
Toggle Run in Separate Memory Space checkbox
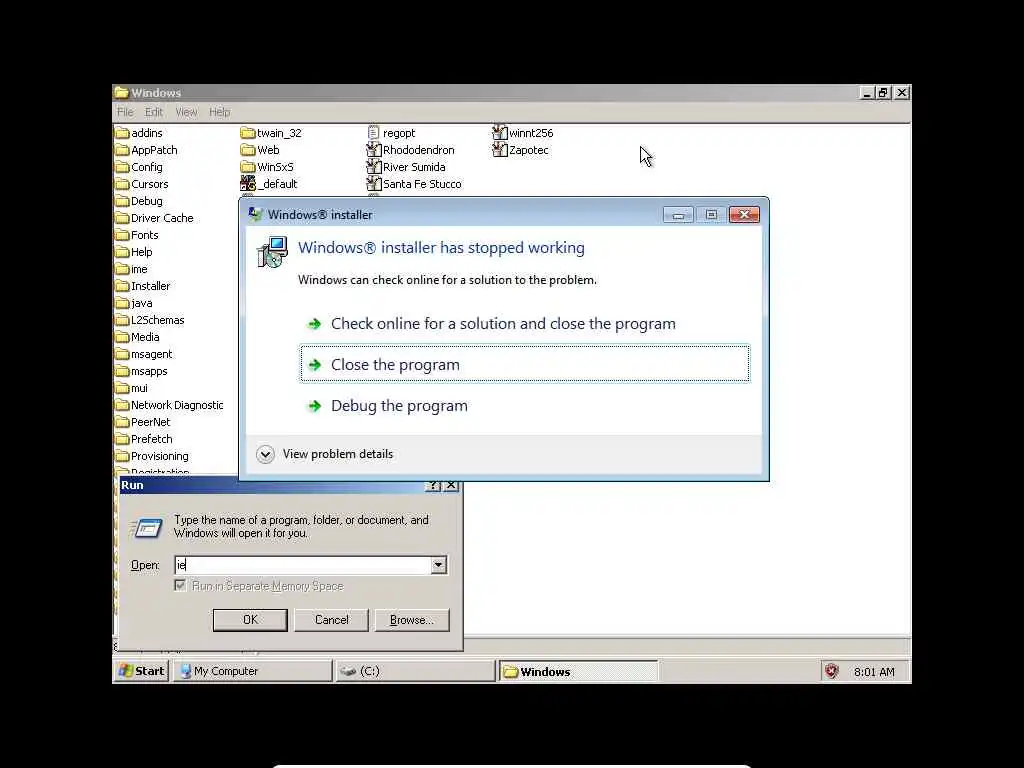[x=180, y=586]
